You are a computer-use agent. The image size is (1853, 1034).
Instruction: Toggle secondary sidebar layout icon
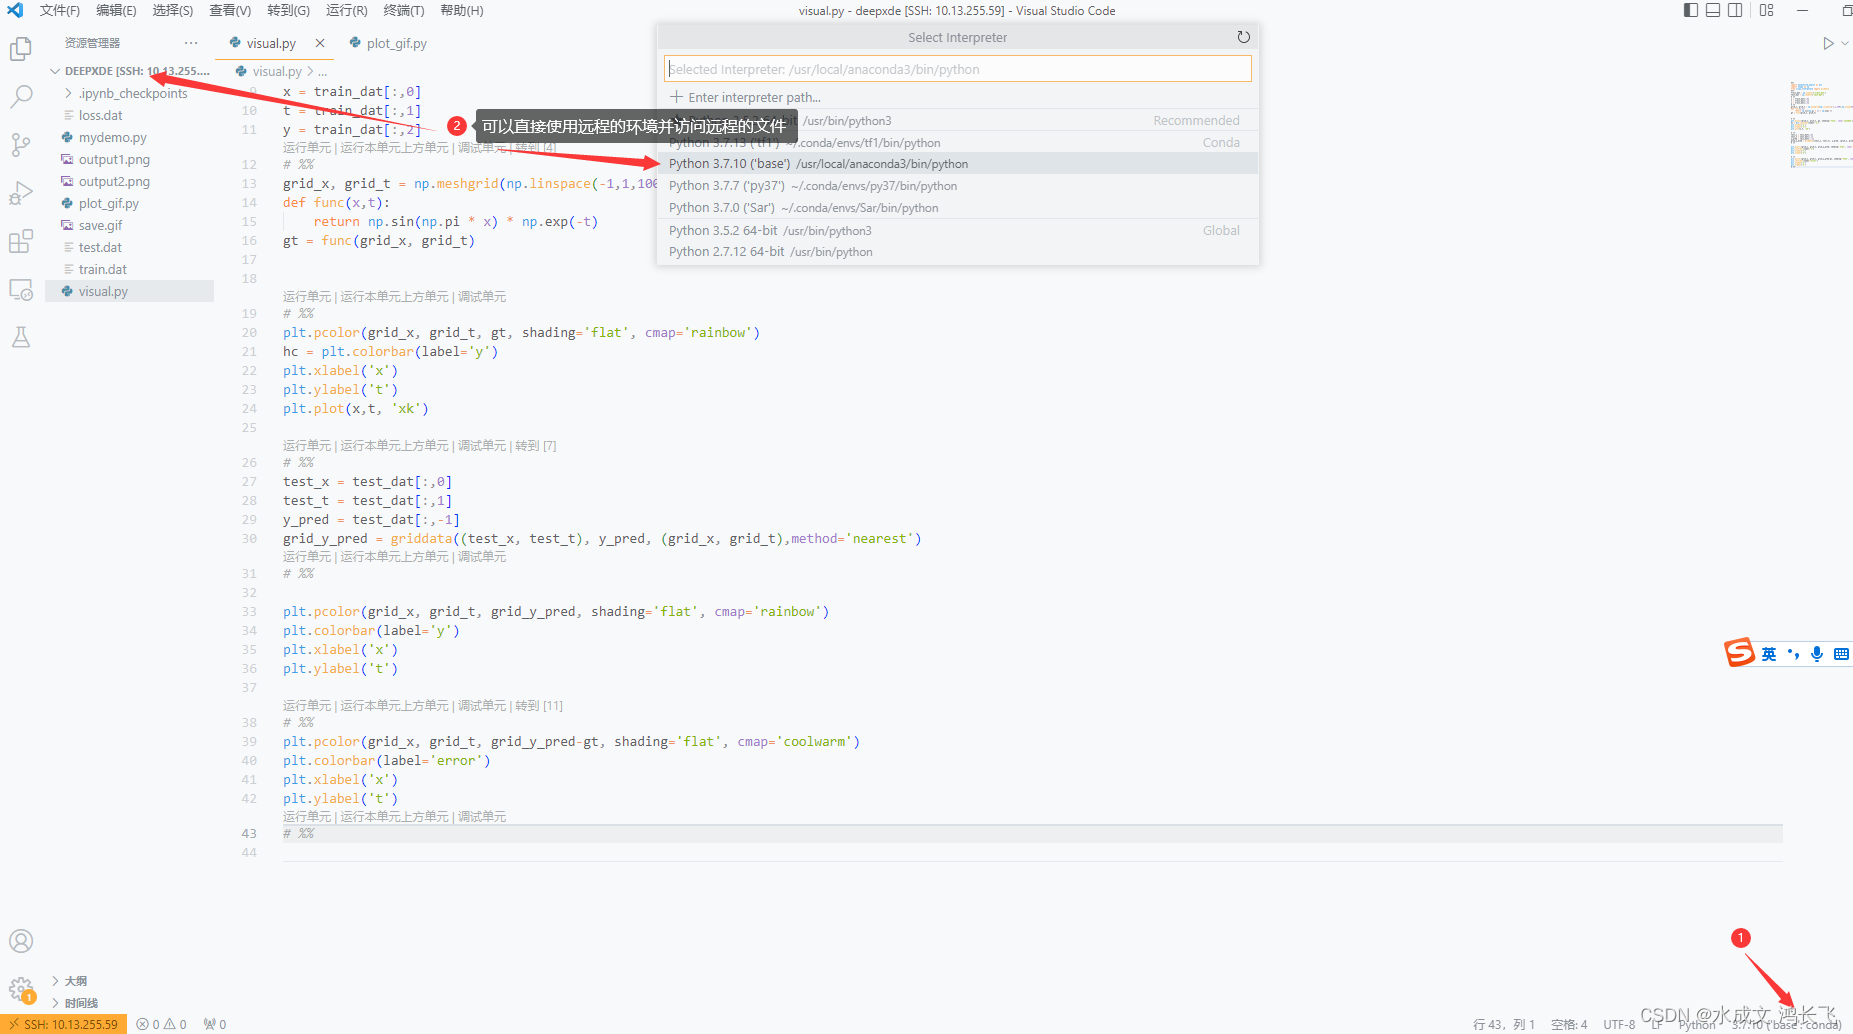click(x=1735, y=10)
